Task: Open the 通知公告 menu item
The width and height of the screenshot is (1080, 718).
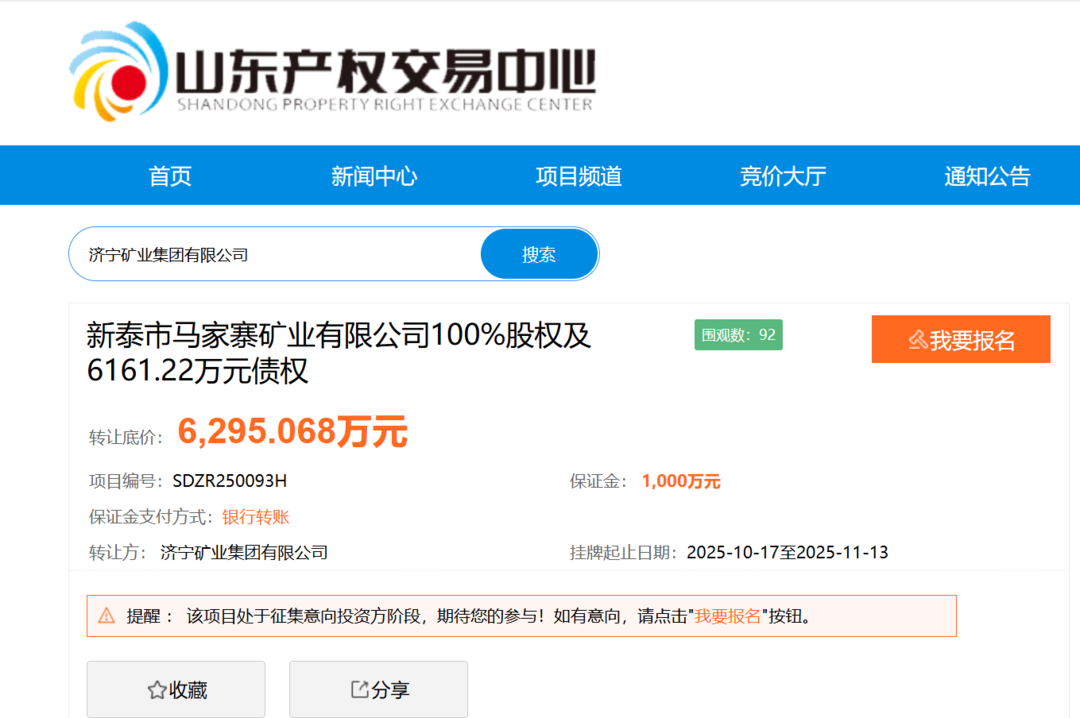Action: pos(987,177)
